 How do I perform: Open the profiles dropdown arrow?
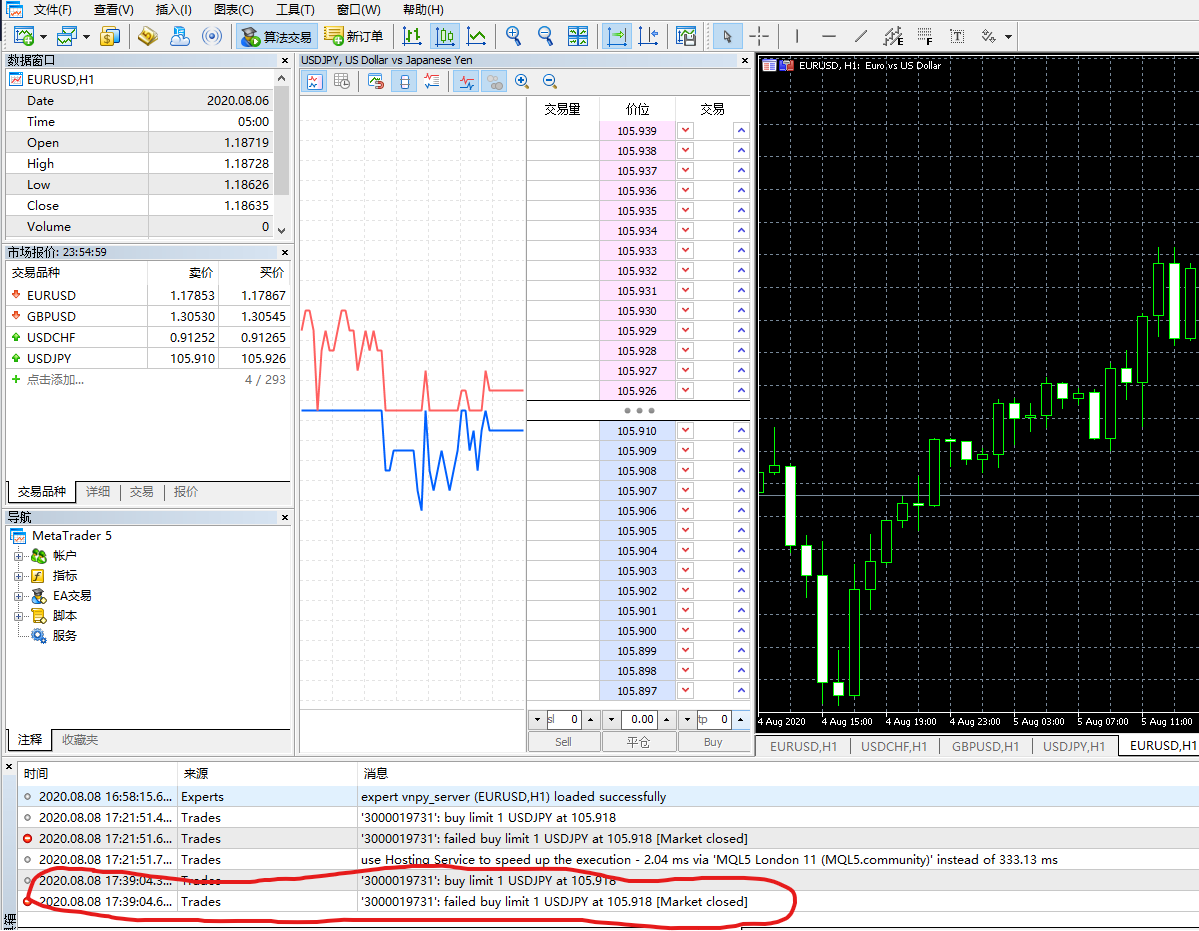coord(86,37)
